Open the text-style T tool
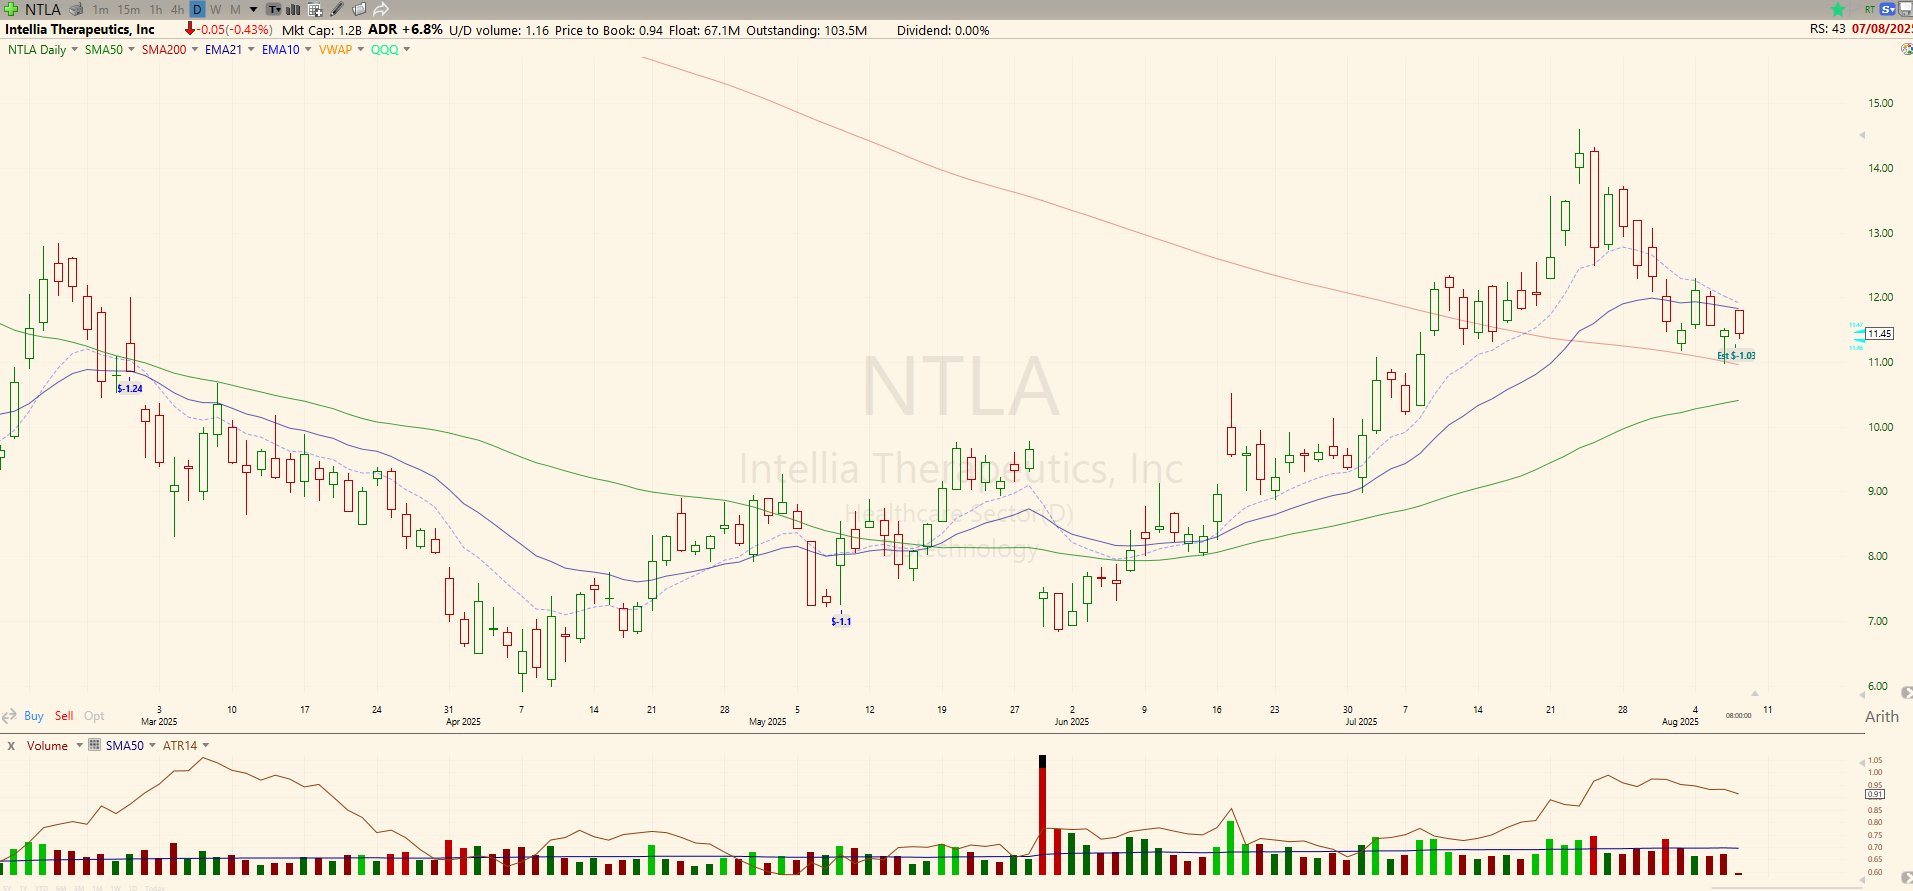This screenshot has height=891, width=1913. pyautogui.click(x=273, y=9)
